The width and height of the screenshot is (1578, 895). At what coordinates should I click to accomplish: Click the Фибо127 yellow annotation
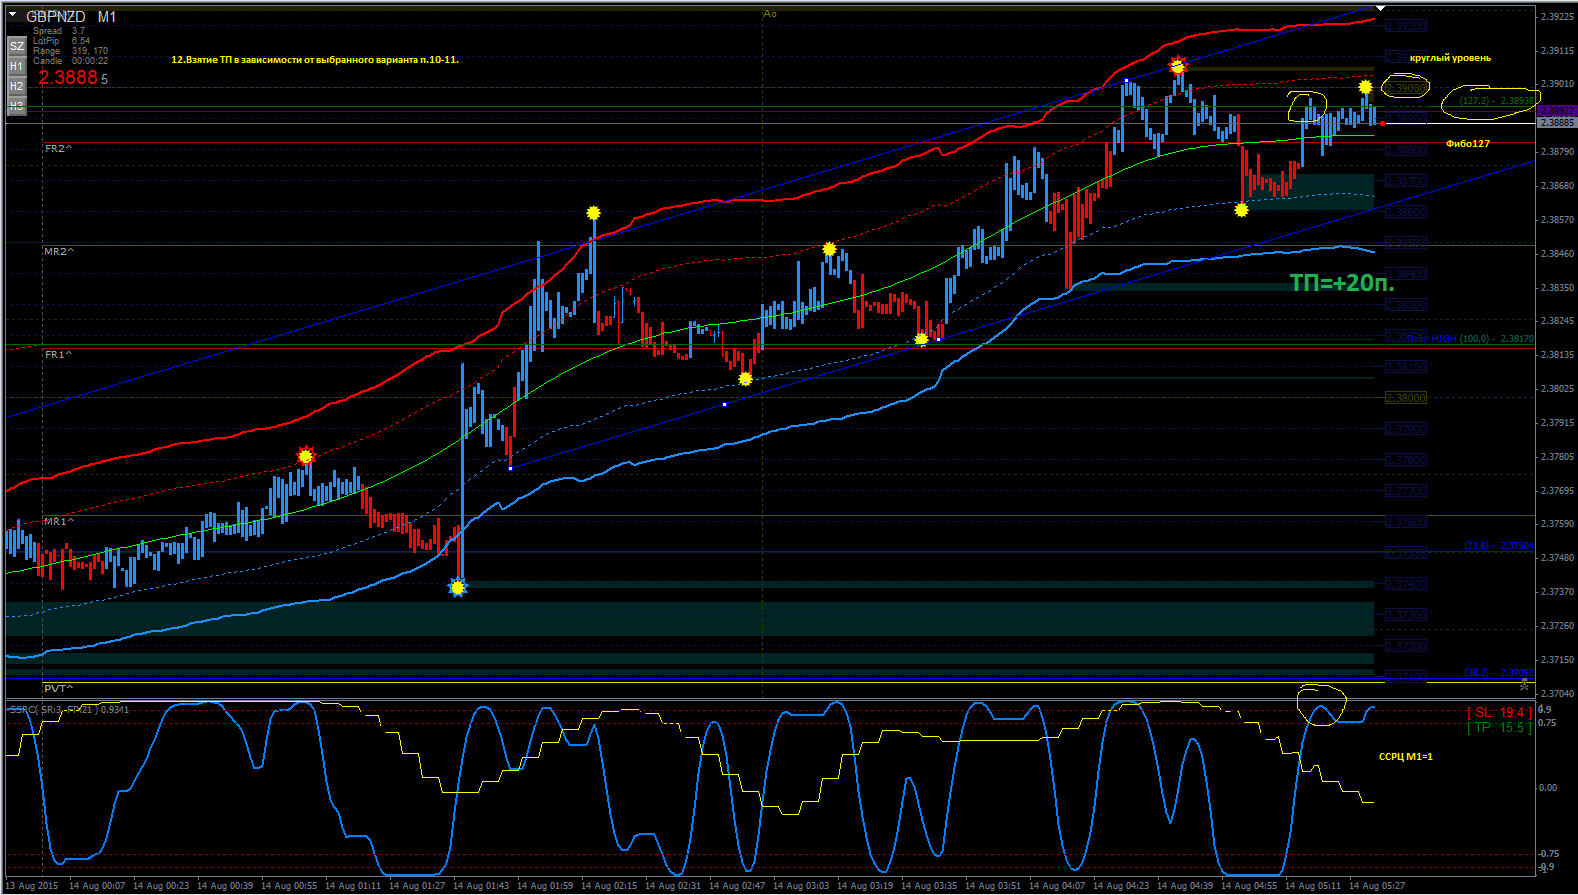(1468, 144)
